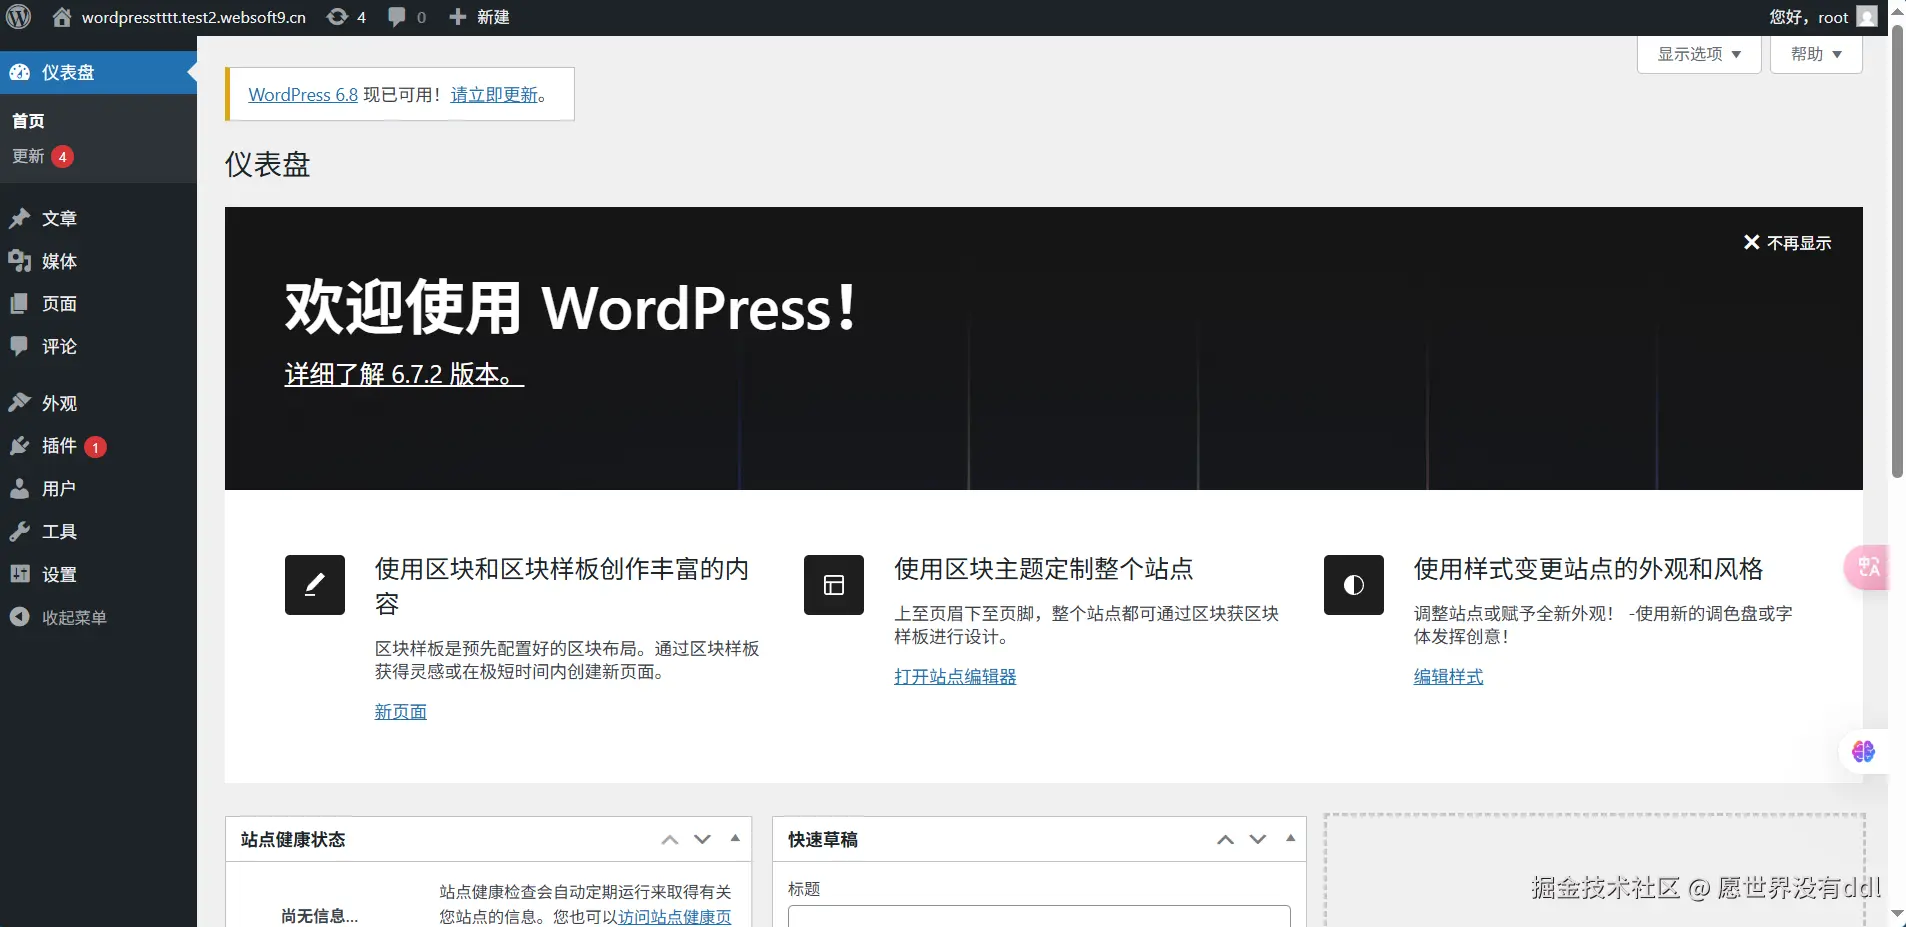Toggle the 站点健康状态 panel collapse triangle

pyautogui.click(x=735, y=839)
